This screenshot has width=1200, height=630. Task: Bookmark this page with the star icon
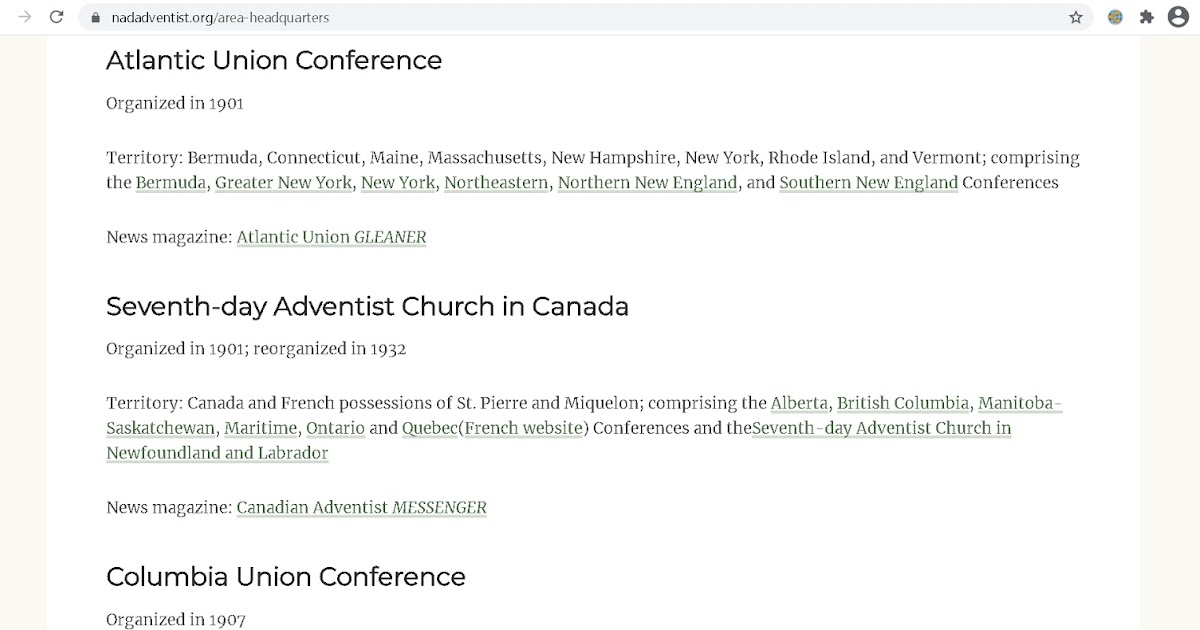(x=1075, y=17)
